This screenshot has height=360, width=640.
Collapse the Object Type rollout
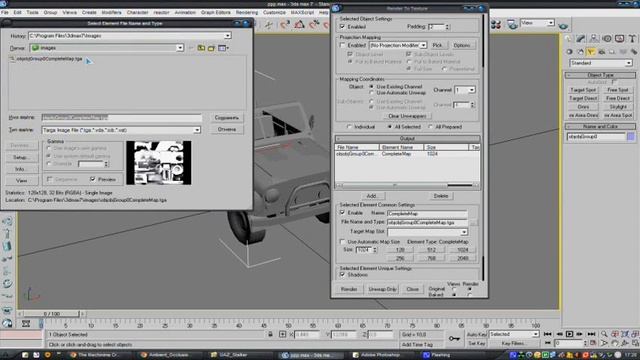pyautogui.click(x=600, y=75)
